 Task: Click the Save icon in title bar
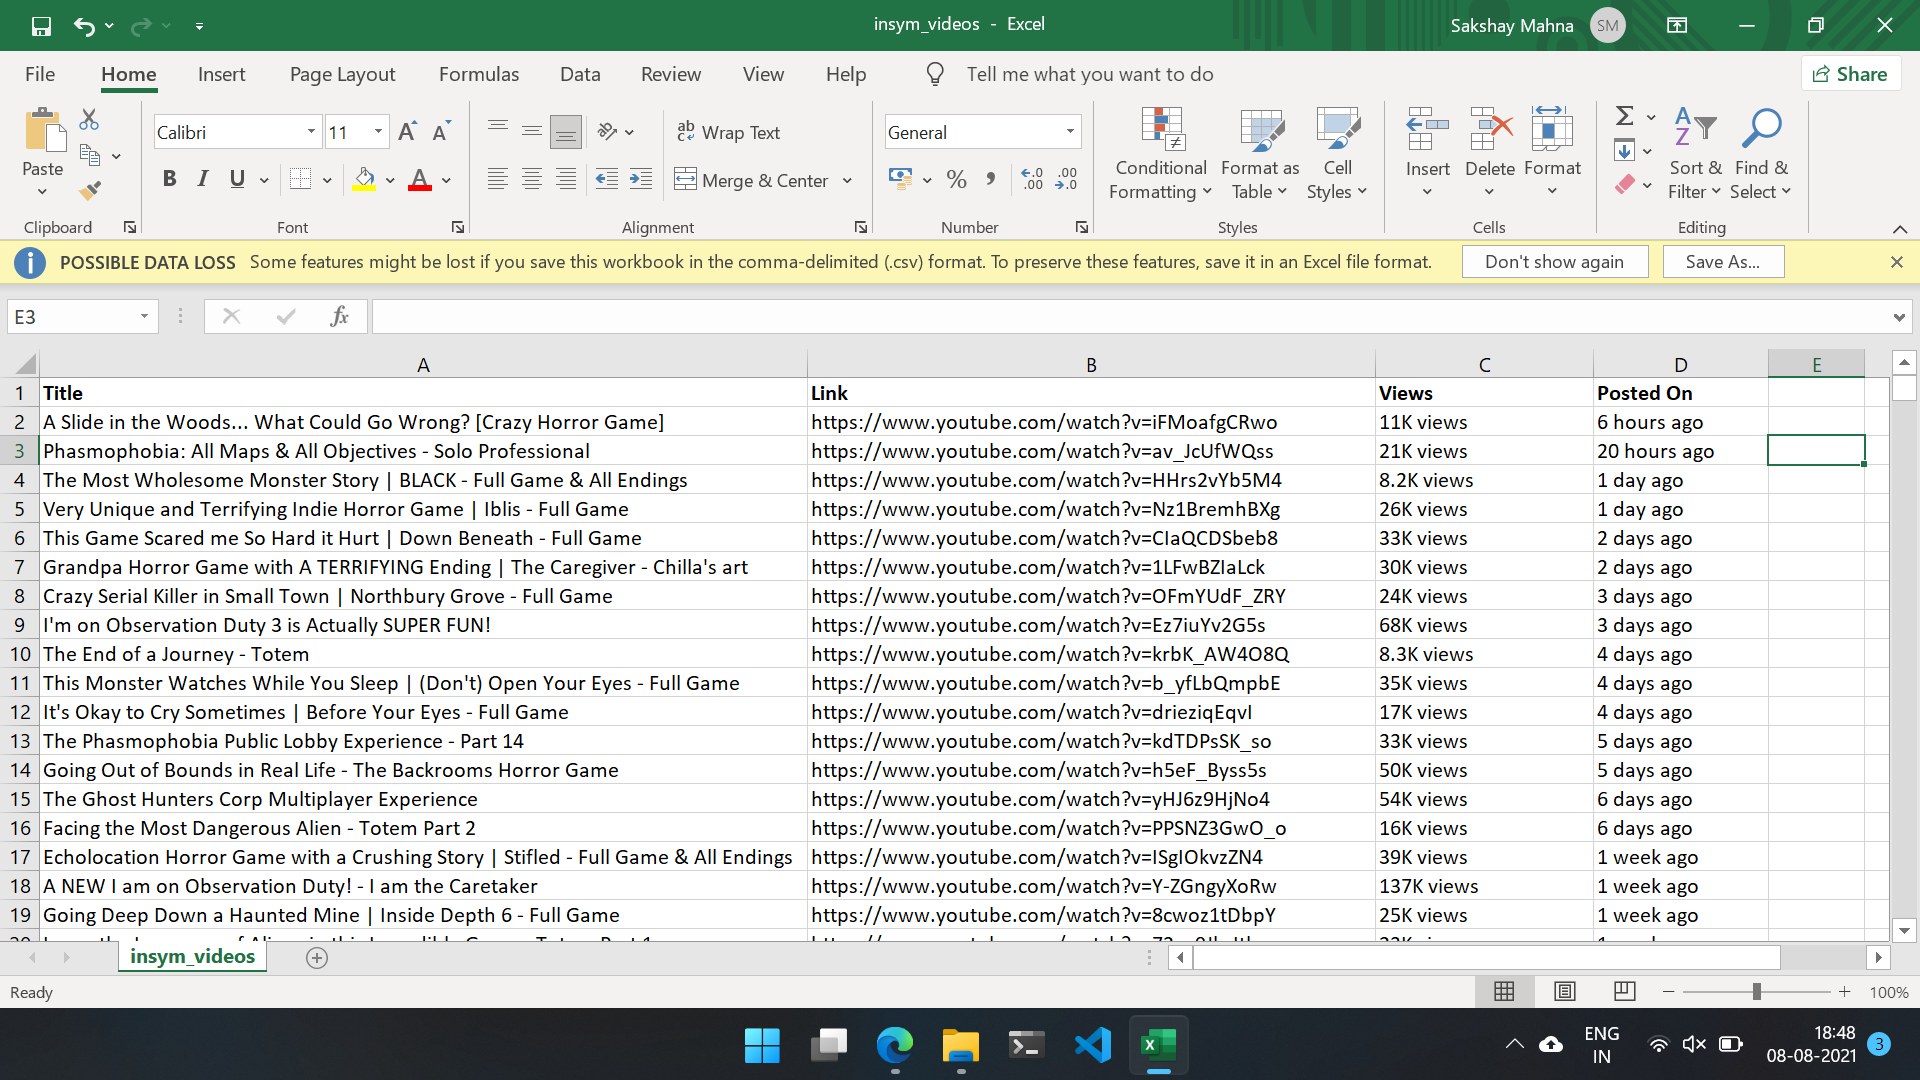tap(41, 25)
